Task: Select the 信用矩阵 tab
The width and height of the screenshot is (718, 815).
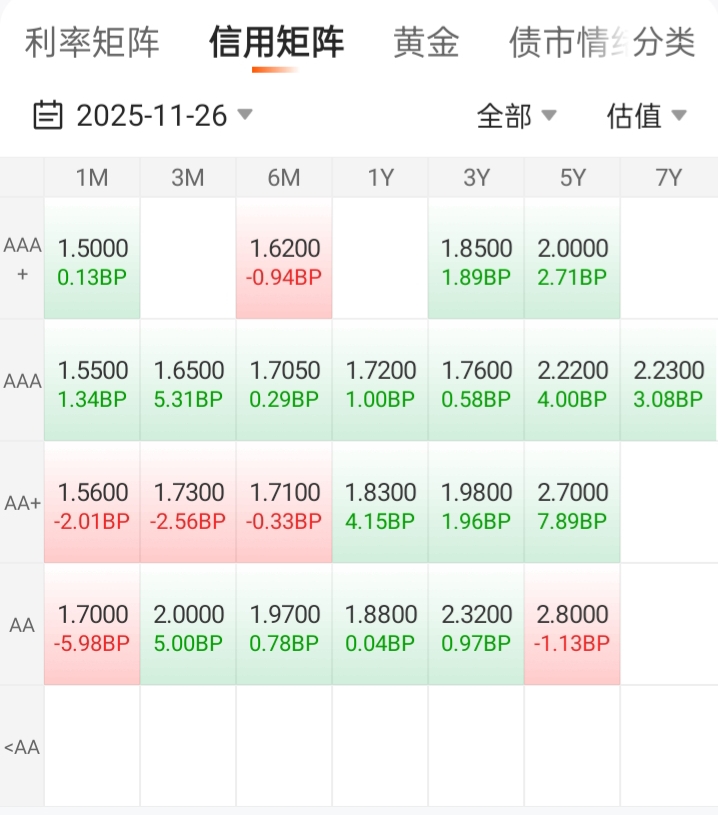Action: click(276, 43)
